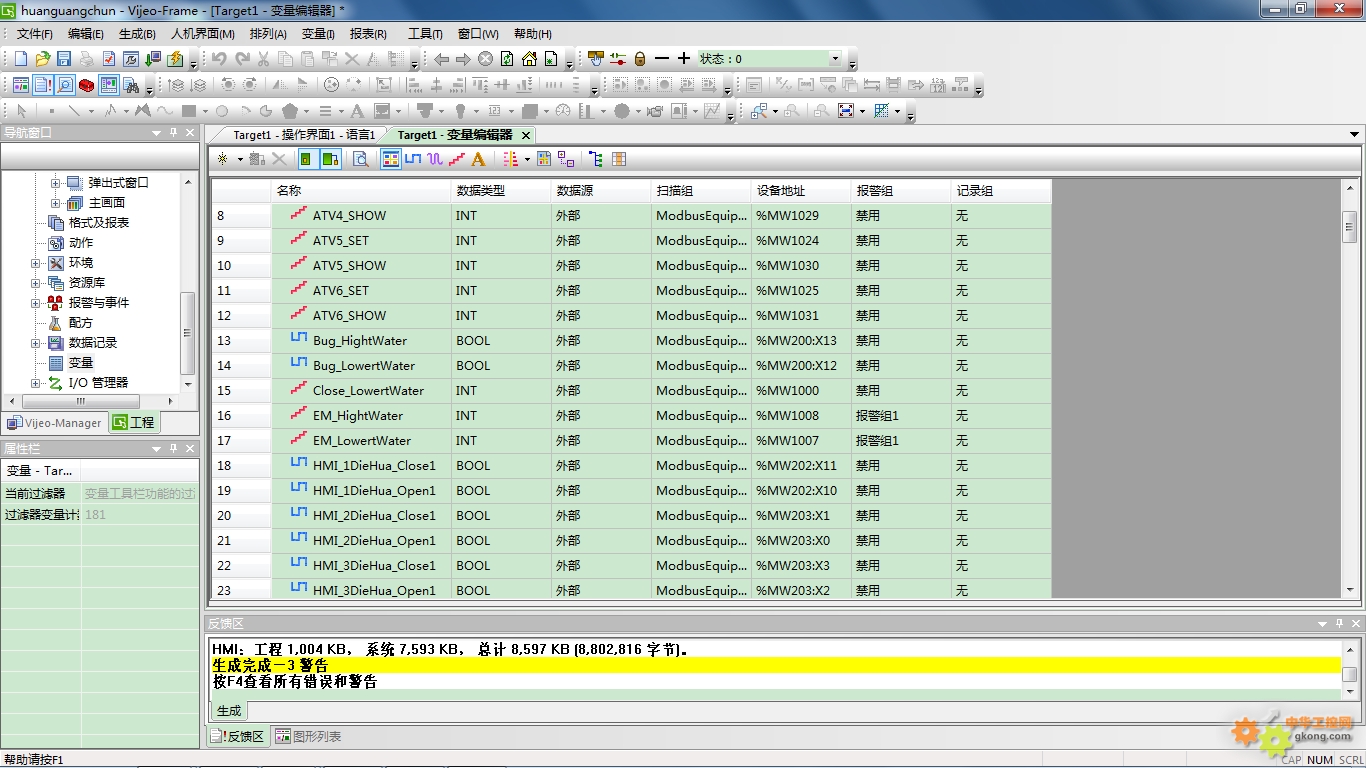This screenshot has width=1366, height=768.
Task: Switch to Target1 - 操作界面1 tab
Action: [x=304, y=134]
